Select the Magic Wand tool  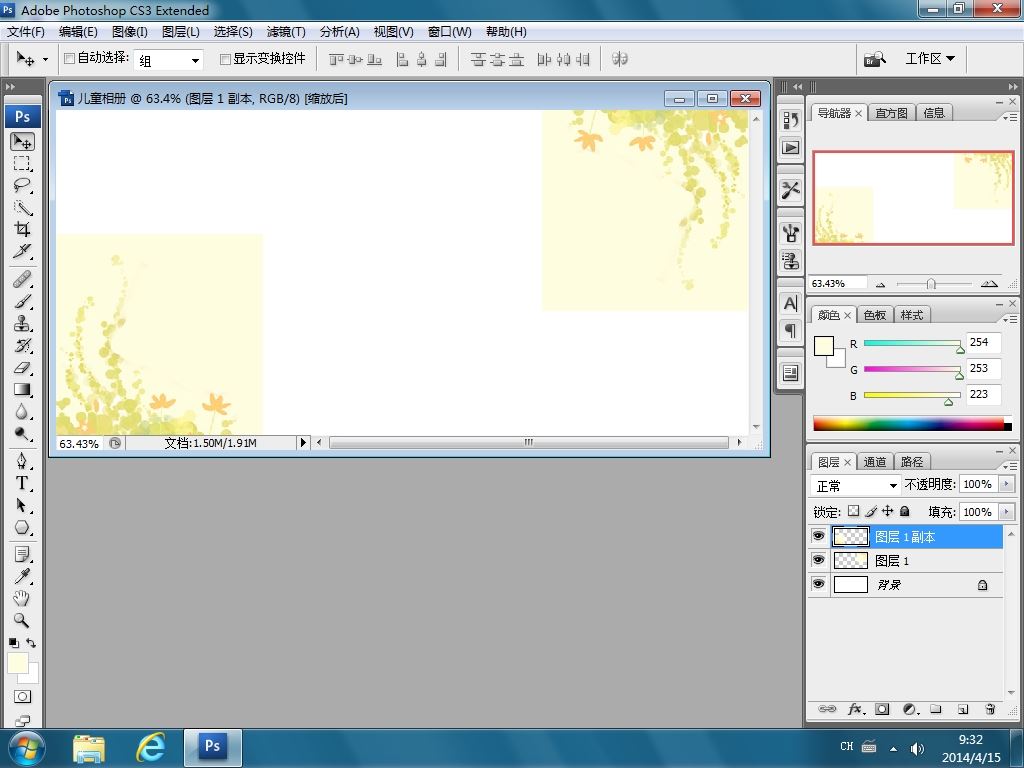tap(22, 208)
